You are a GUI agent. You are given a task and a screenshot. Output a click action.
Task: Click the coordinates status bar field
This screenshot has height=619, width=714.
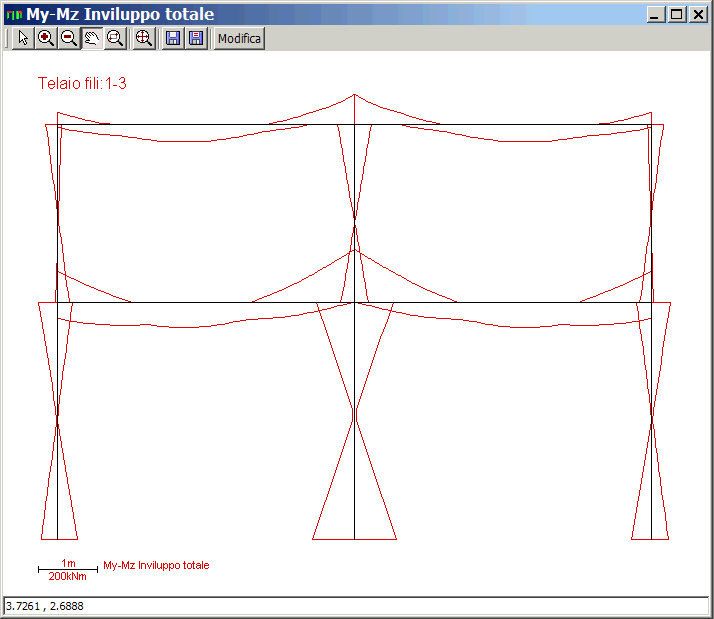point(356,606)
